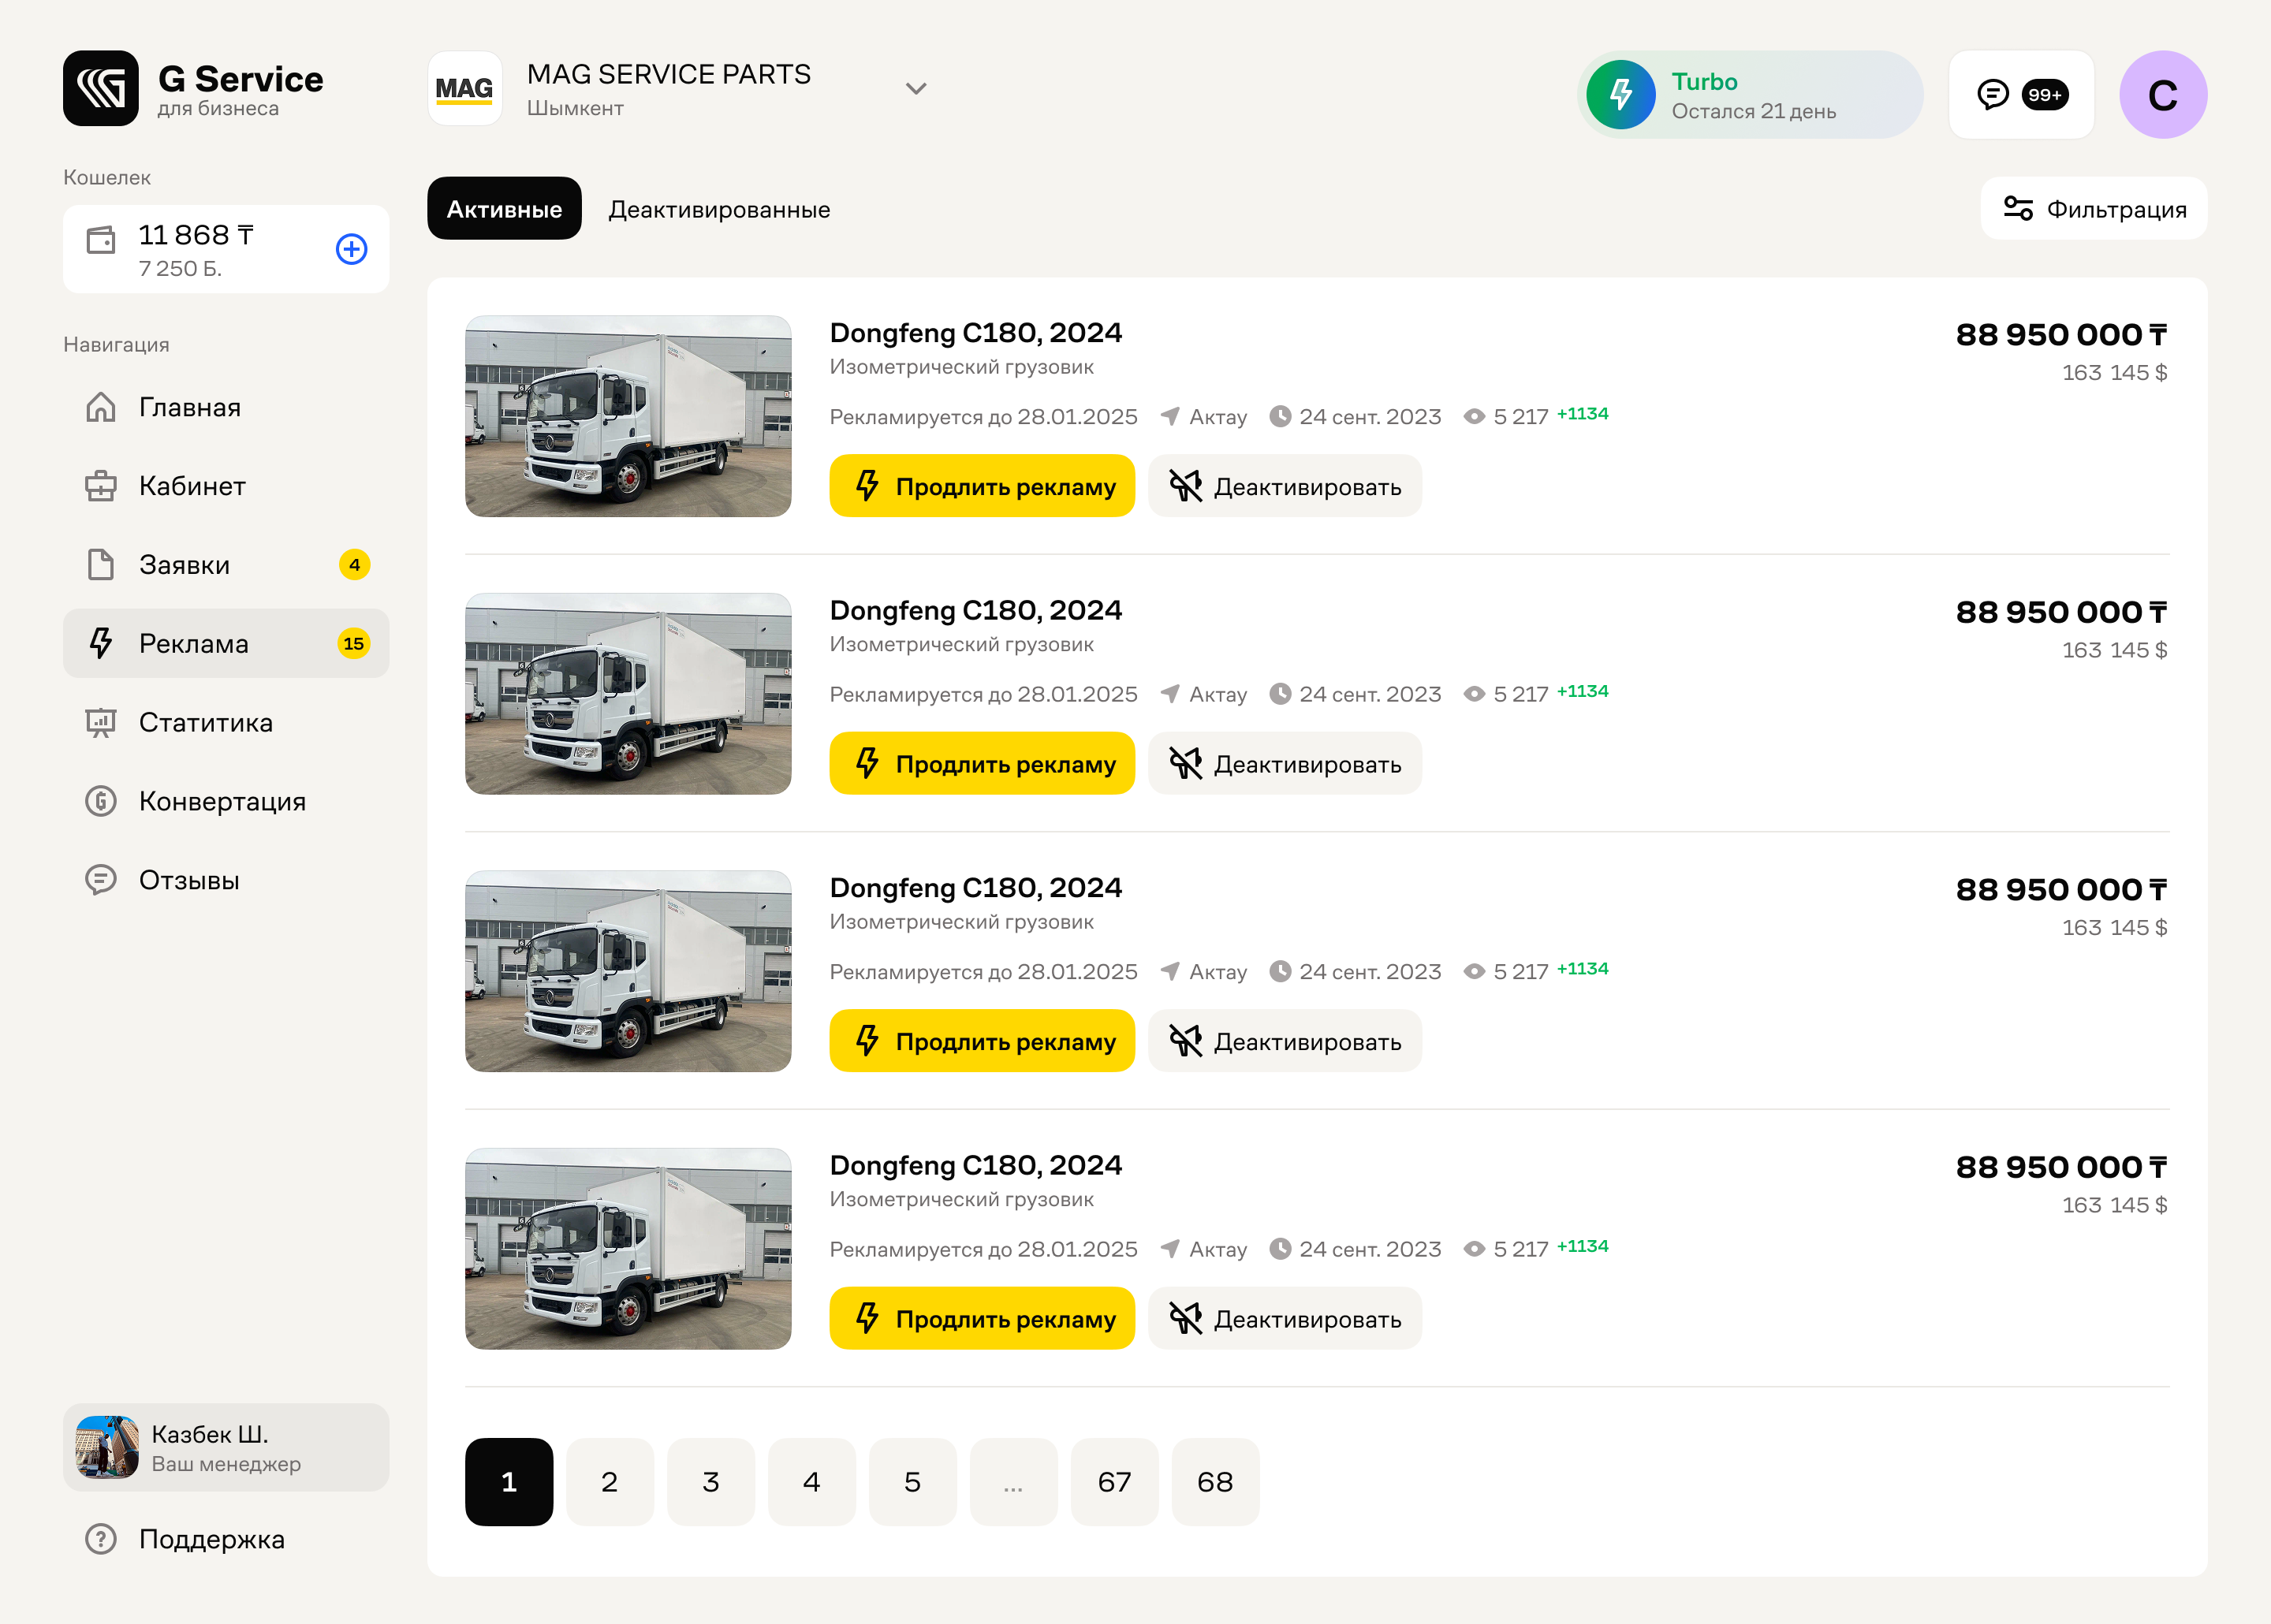The height and width of the screenshot is (1624, 2271).
Task: Switch to the Деактивированные tab
Action: pos(719,209)
